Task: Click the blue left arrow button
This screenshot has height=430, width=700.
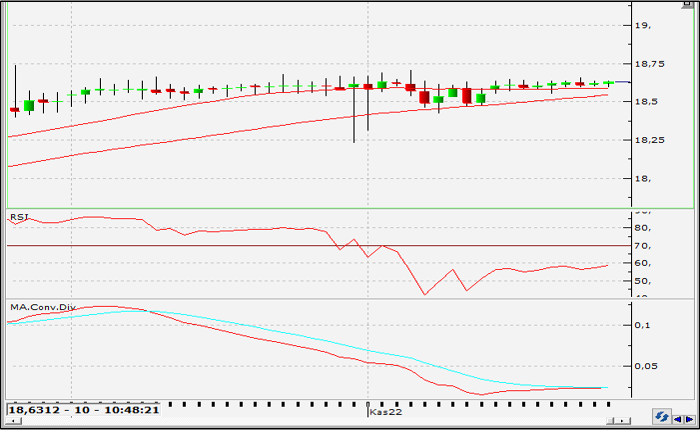Action: click(678, 419)
